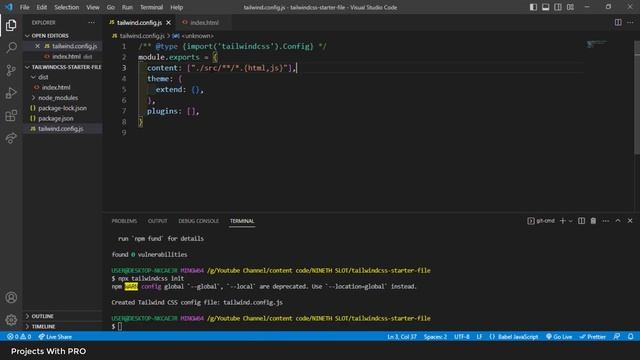This screenshot has width=640, height=360.
Task: Open the Explorer view in activity bar
Action: click(11, 25)
